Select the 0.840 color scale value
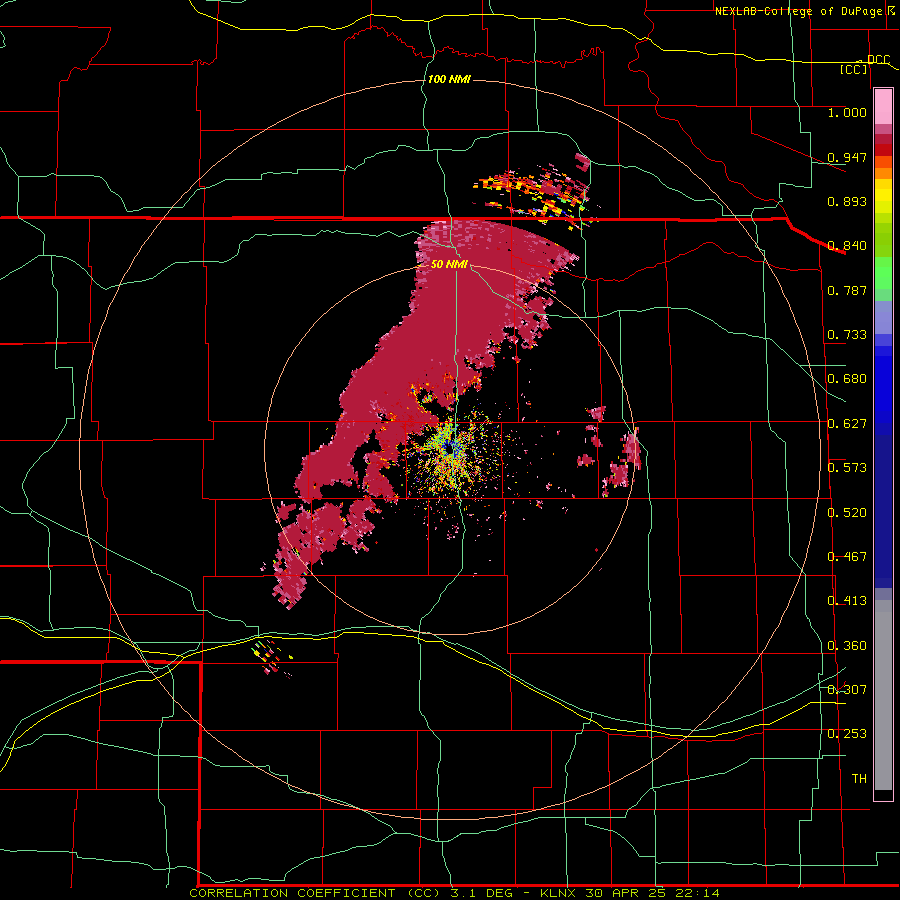Screen dimensions: 900x900 [847, 246]
